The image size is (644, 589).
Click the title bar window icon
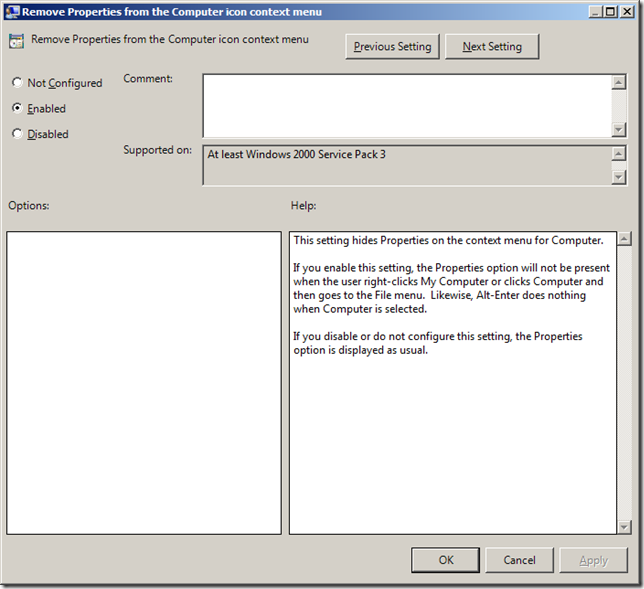pyautogui.click(x=12, y=11)
